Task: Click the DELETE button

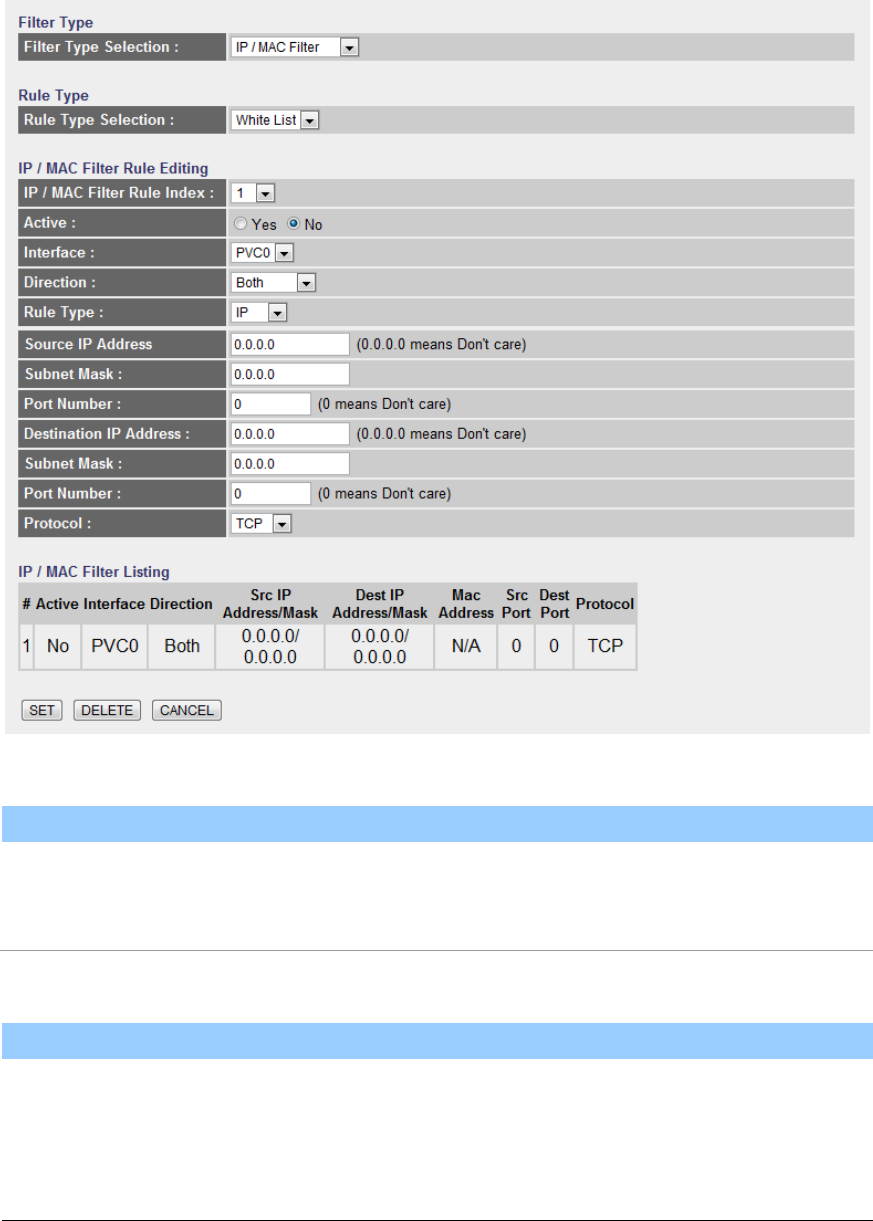Action: click(107, 710)
